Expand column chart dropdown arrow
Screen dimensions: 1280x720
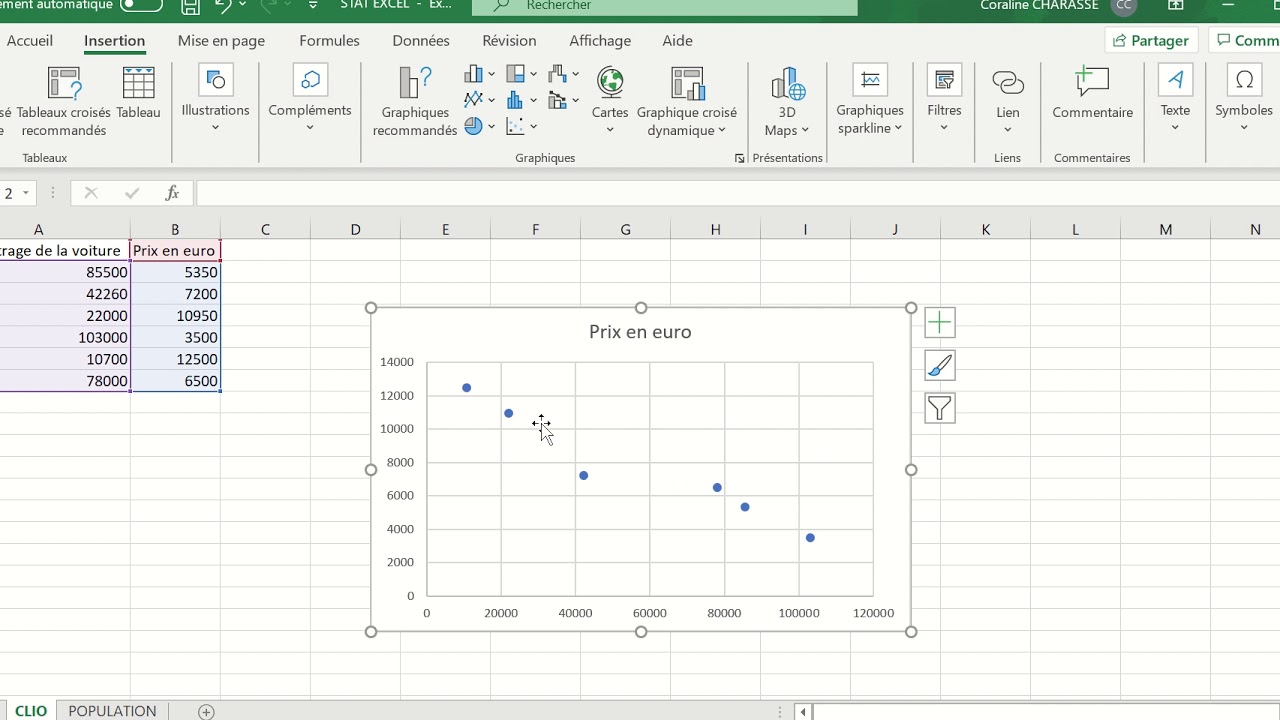[491, 74]
